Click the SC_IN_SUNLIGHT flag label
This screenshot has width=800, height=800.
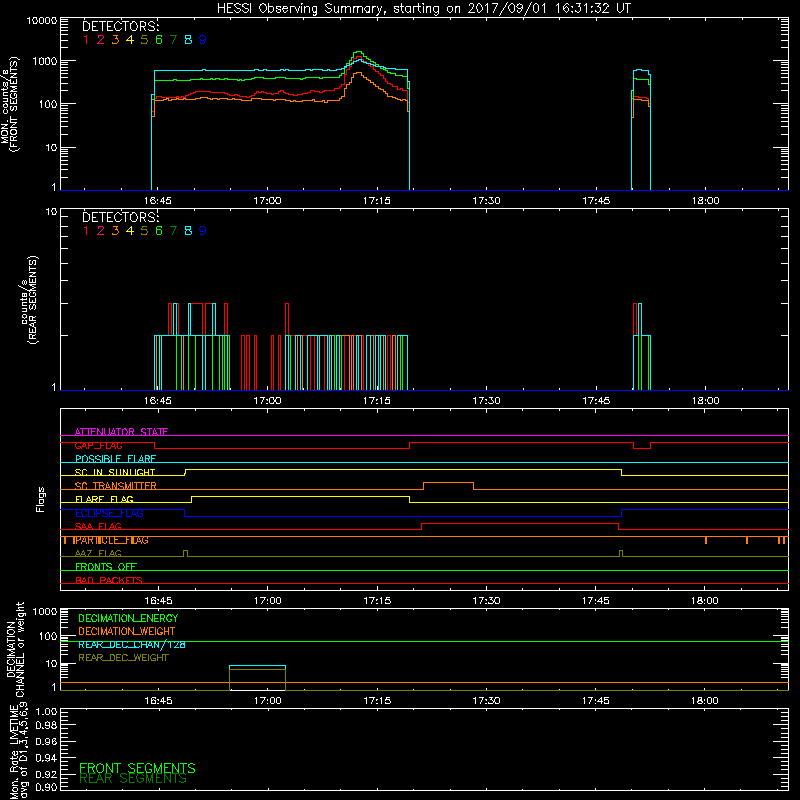pos(115,472)
